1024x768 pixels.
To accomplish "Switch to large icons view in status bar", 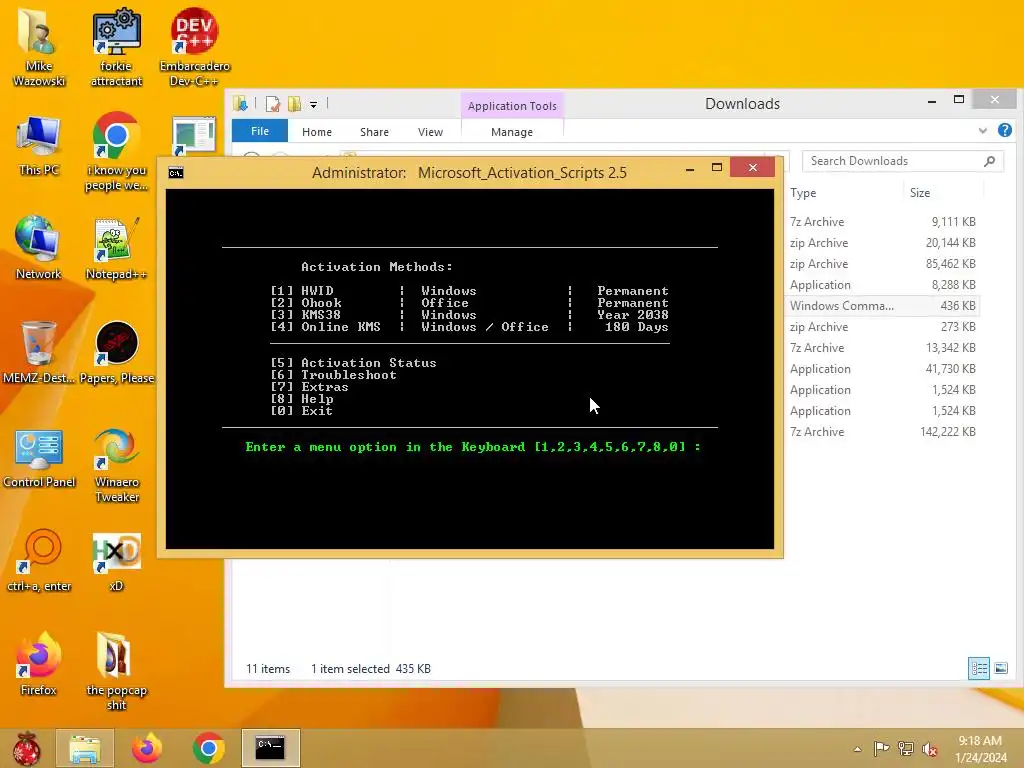I will (x=1000, y=668).
